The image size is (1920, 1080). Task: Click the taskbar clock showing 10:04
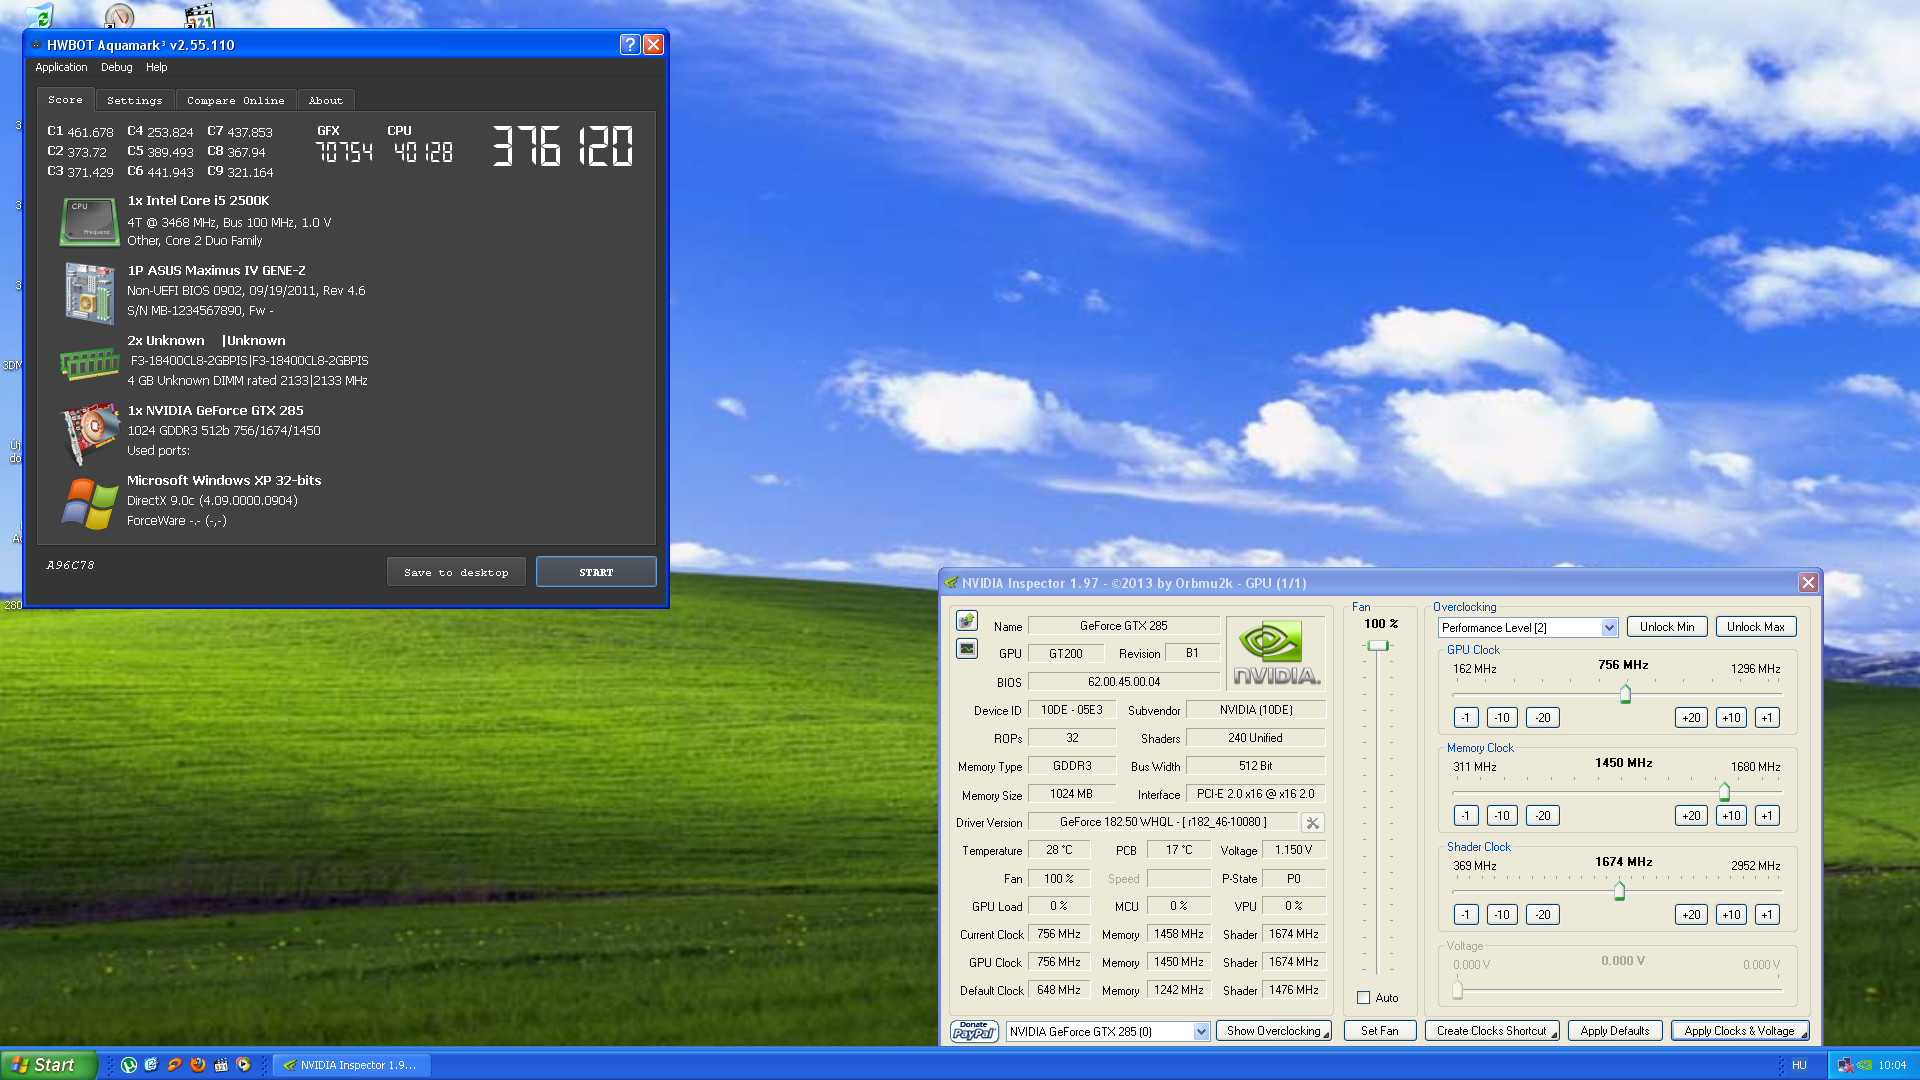(1892, 1066)
